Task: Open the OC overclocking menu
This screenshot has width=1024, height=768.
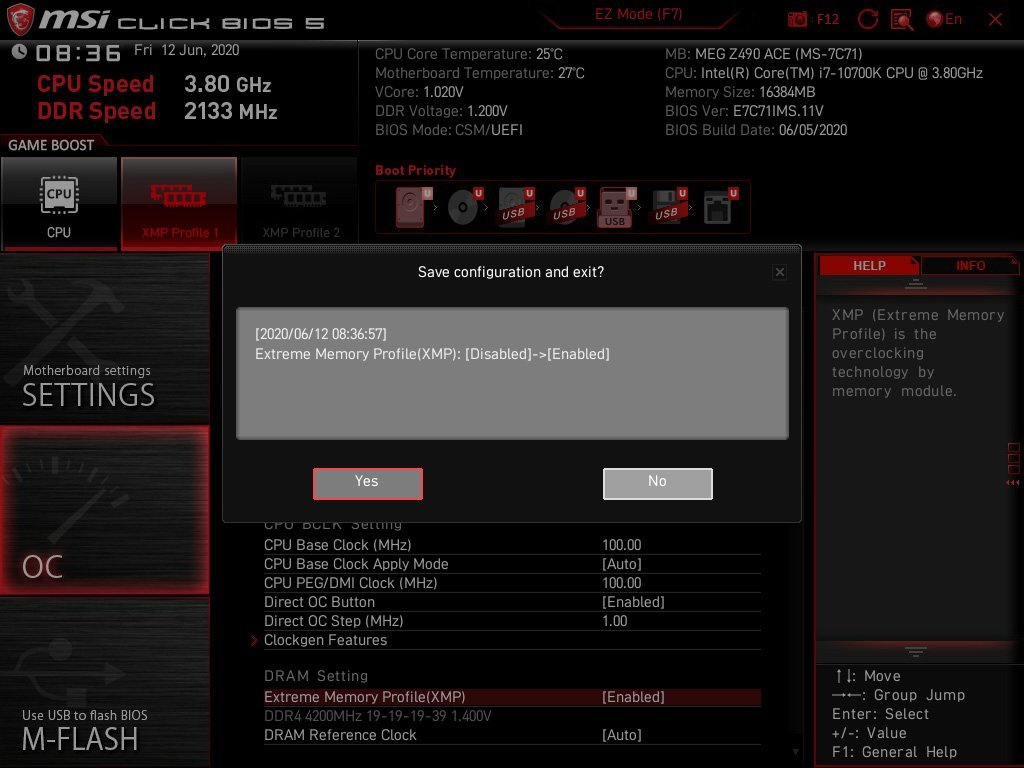Action: pos(104,510)
